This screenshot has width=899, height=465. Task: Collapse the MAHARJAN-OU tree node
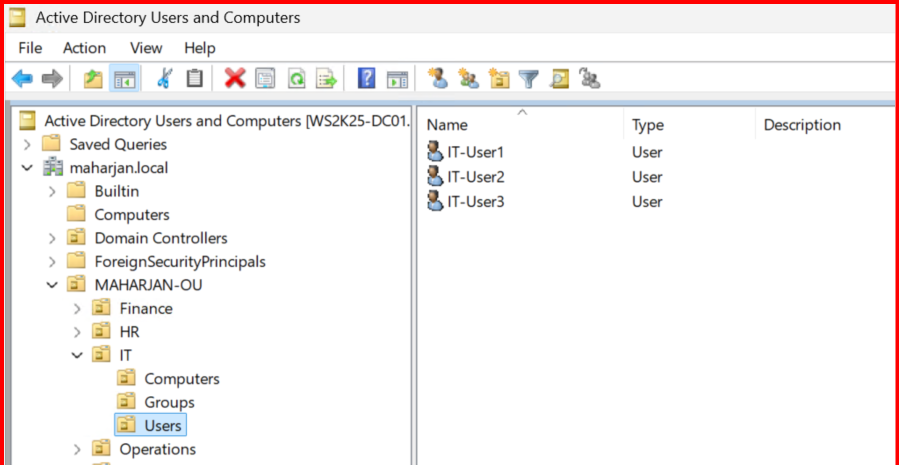[x=52, y=285]
